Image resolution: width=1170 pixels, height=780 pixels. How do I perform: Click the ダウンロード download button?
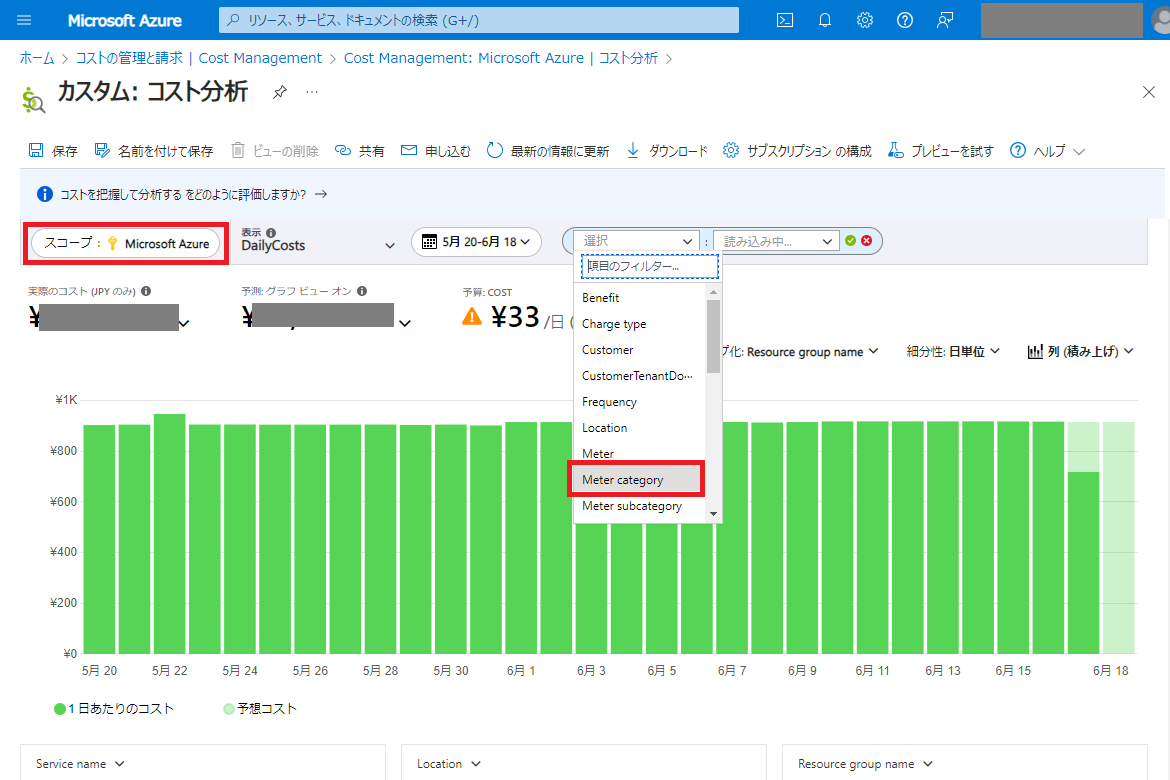[x=666, y=151]
